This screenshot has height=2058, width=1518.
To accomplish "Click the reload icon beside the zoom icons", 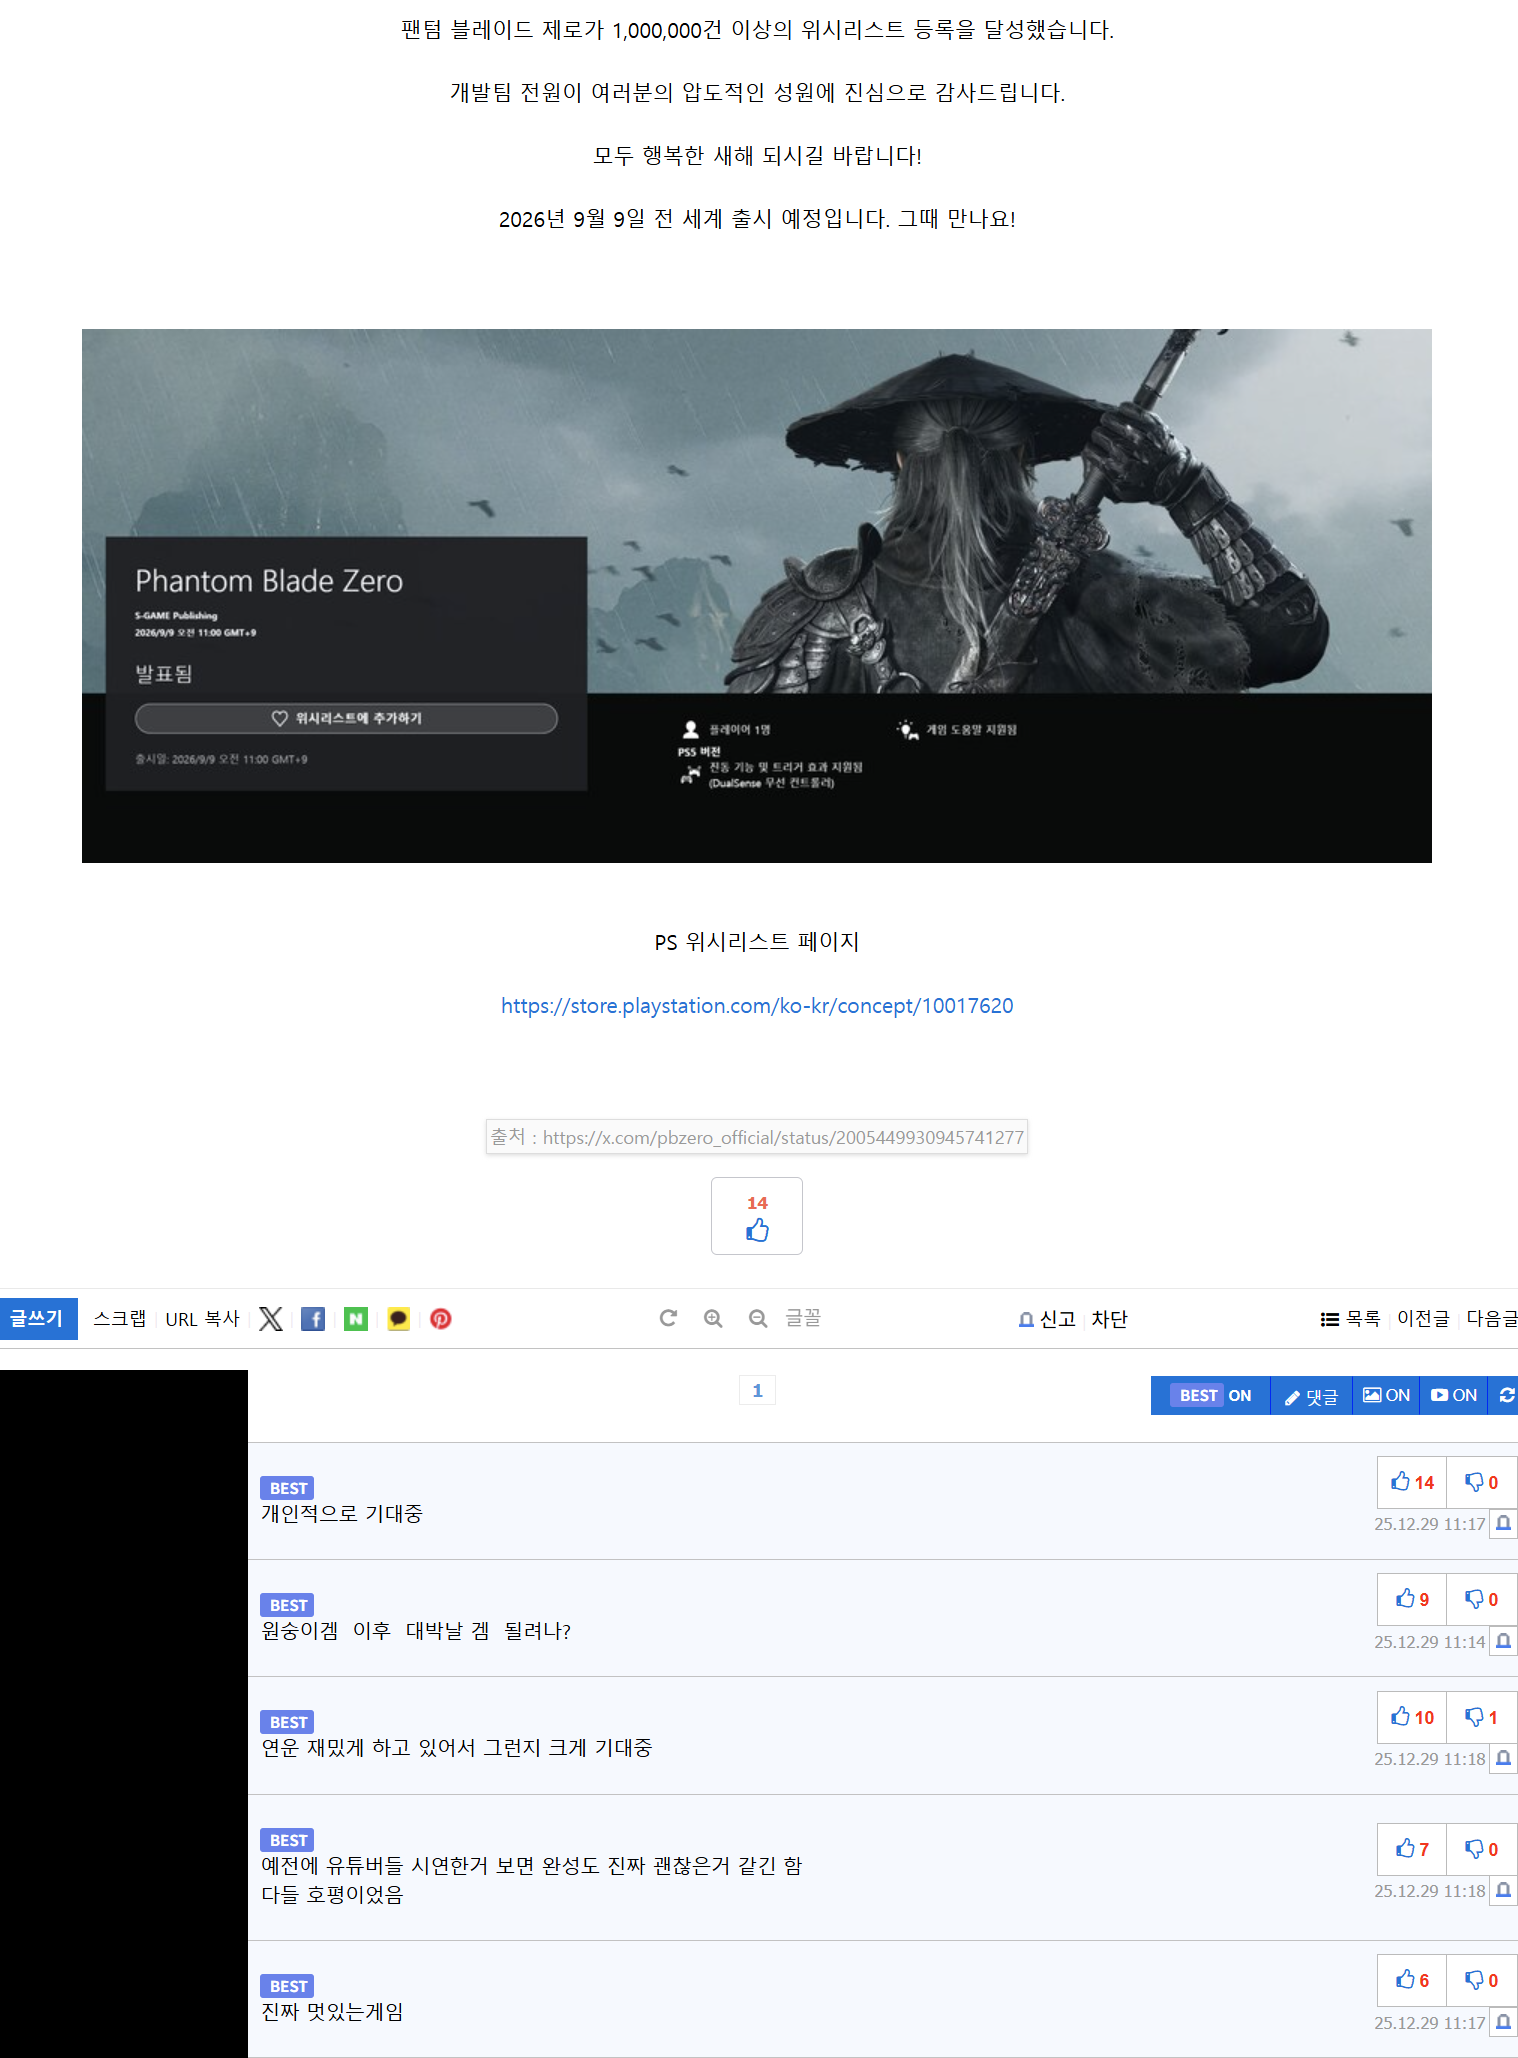I will coord(668,1319).
